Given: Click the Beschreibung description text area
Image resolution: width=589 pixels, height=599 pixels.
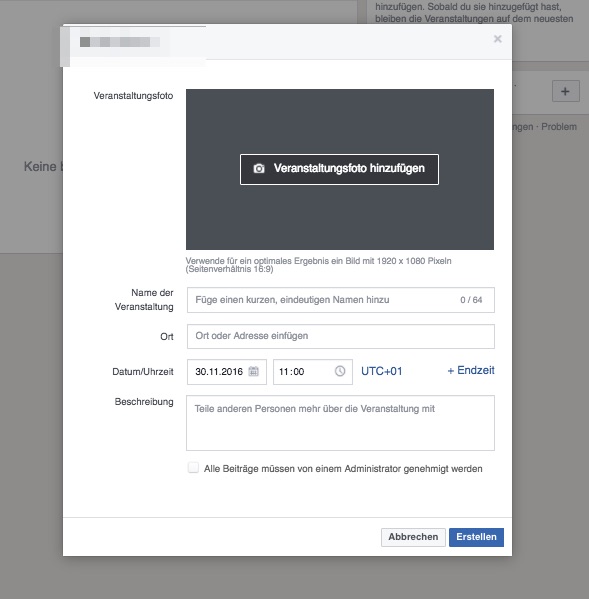Looking at the screenshot, I should (x=340, y=423).
